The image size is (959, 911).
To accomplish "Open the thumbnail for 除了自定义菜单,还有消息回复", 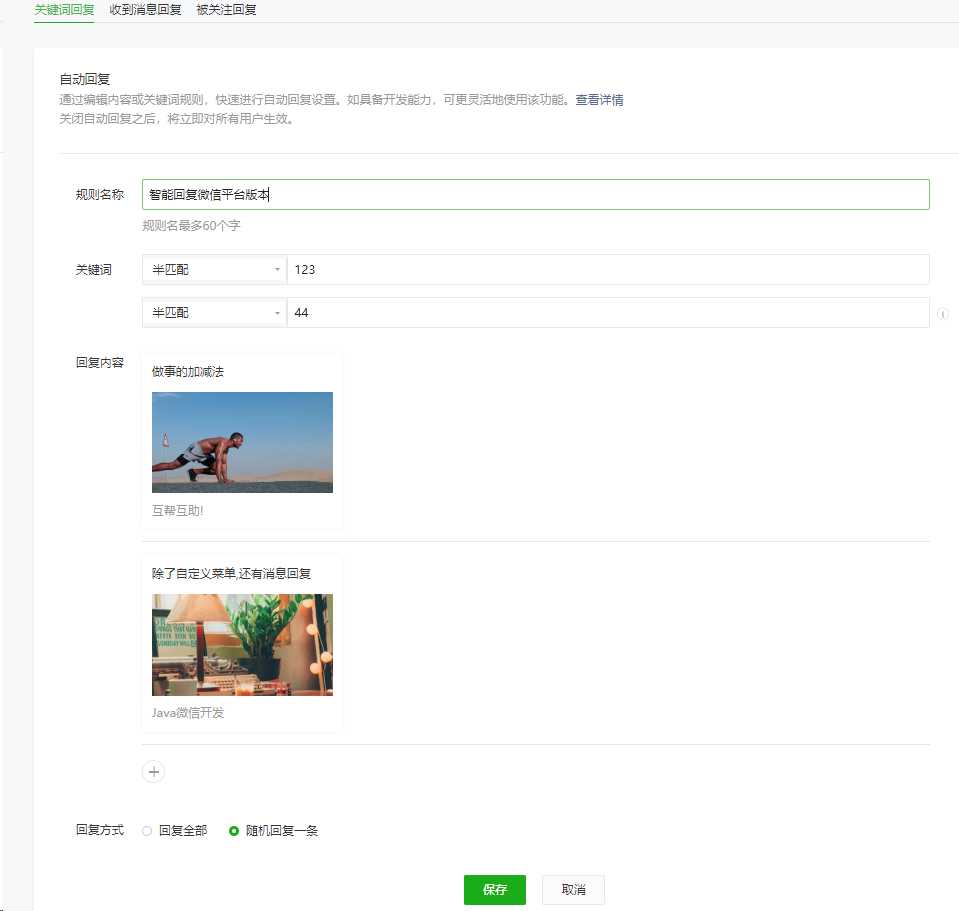I will 242,644.
